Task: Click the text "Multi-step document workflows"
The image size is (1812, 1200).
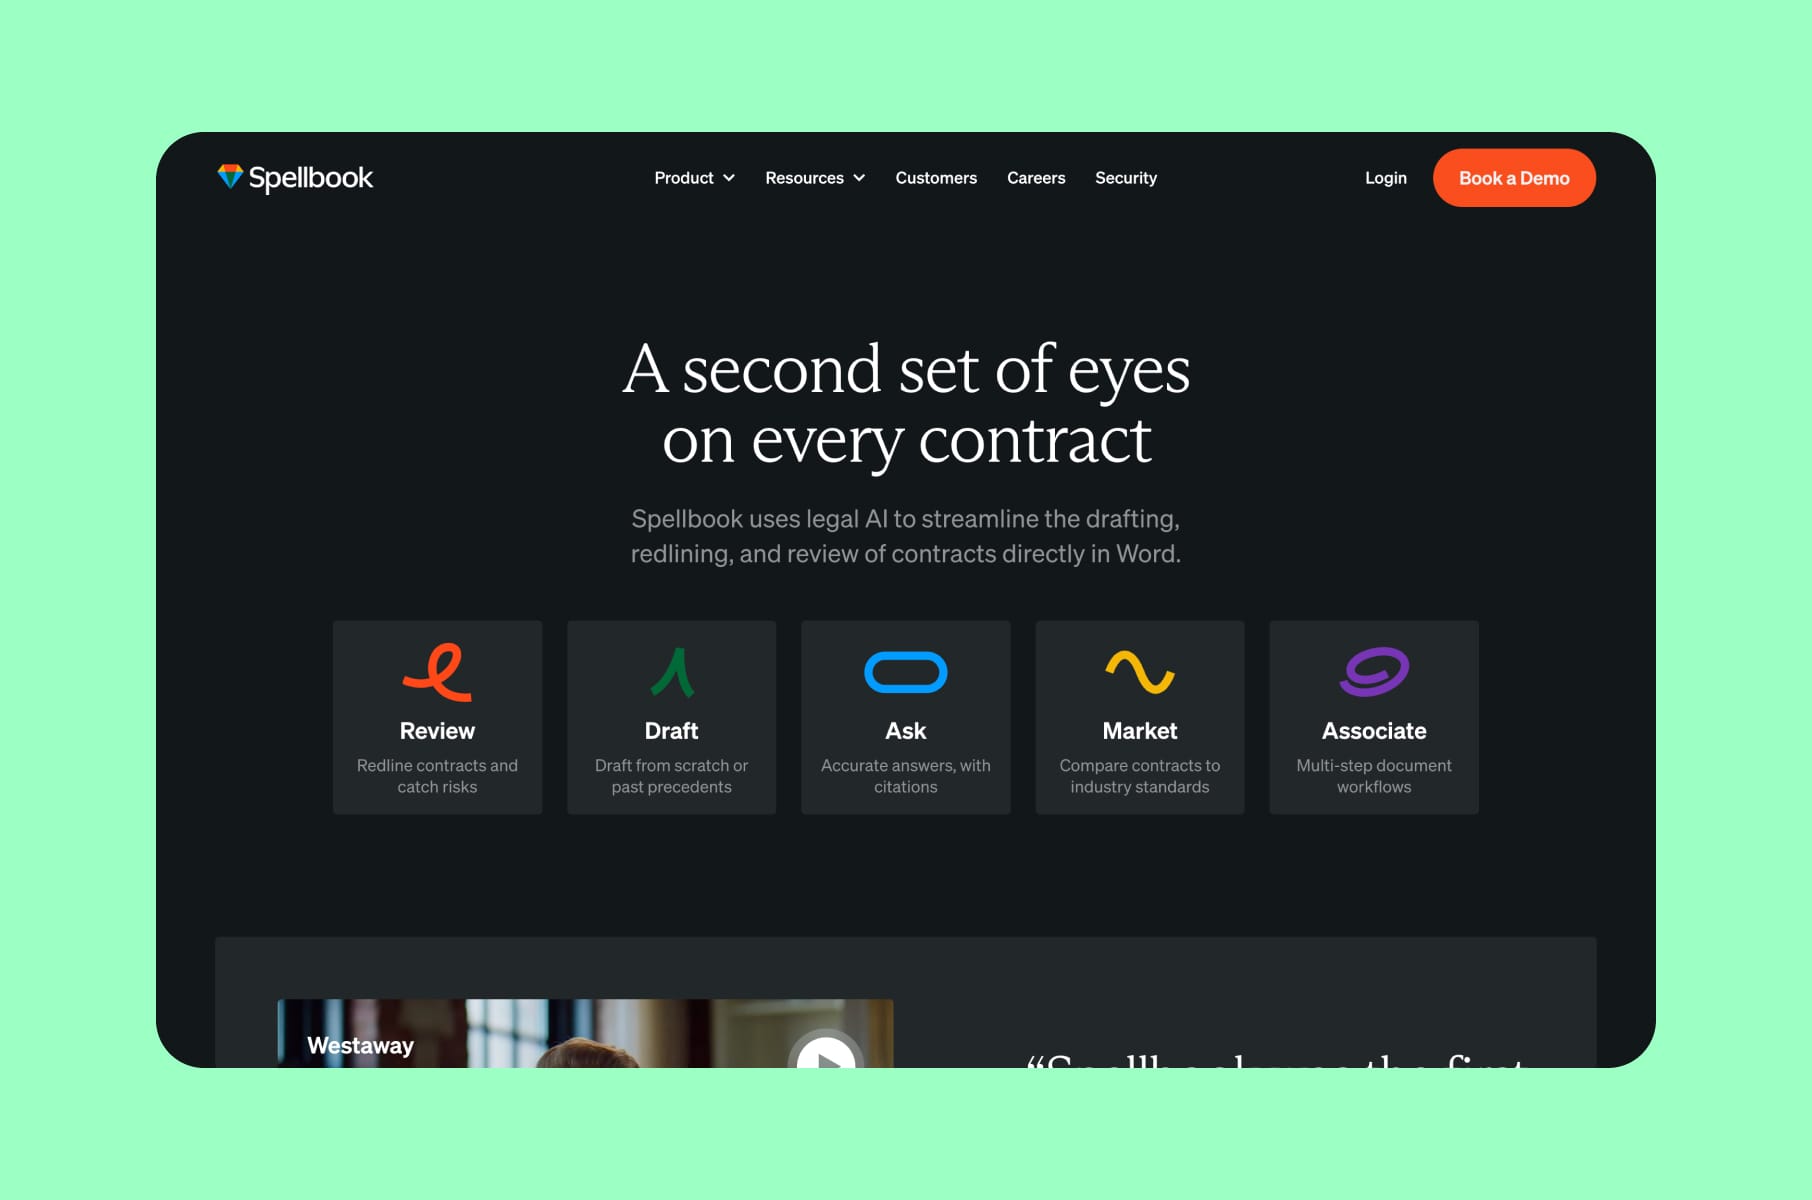Action: pos(1374,776)
